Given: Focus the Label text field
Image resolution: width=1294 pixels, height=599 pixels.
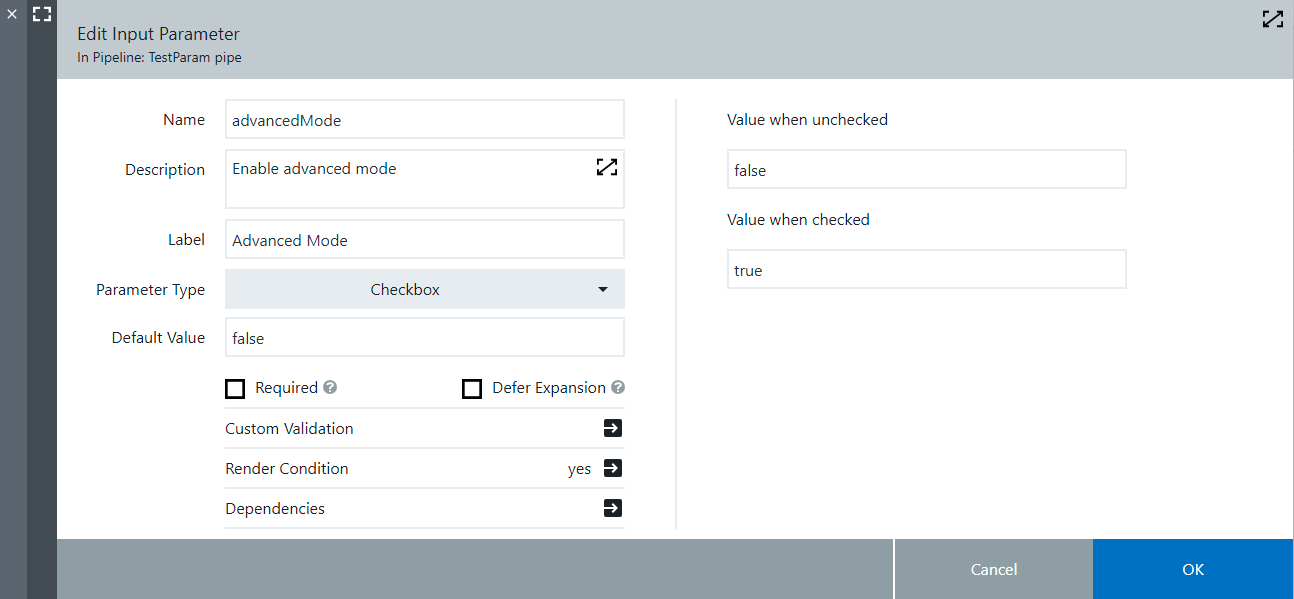Looking at the screenshot, I should click(x=425, y=240).
